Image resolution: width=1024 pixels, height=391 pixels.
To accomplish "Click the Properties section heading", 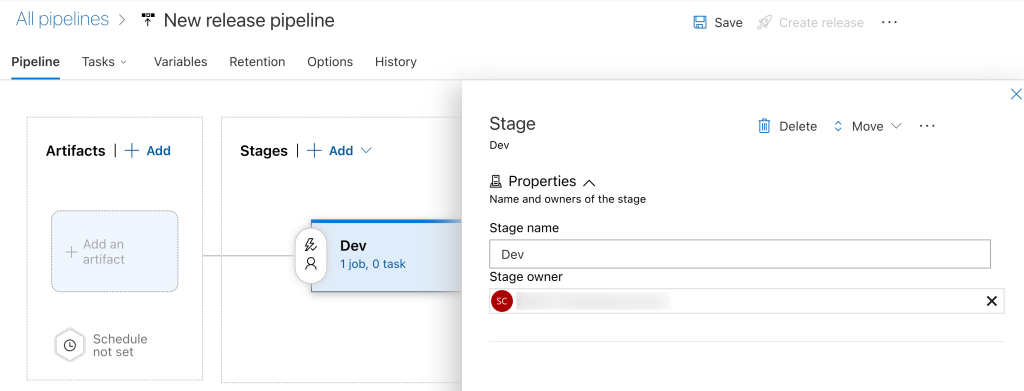I will coord(542,181).
